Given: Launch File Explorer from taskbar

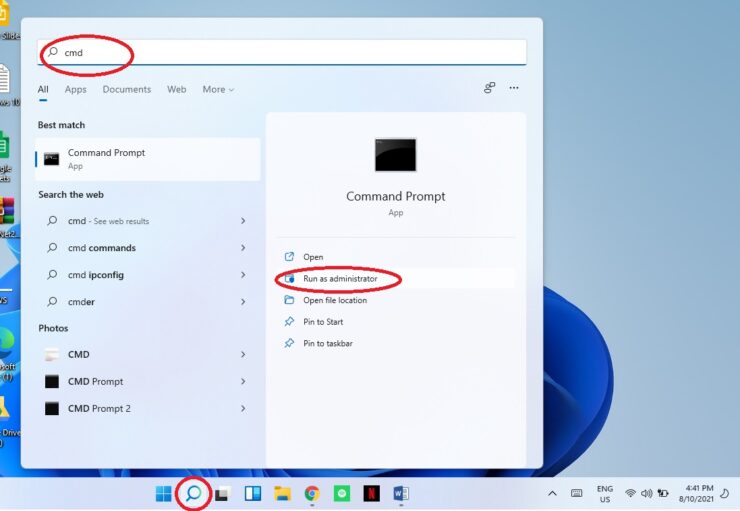Looking at the screenshot, I should [282, 493].
